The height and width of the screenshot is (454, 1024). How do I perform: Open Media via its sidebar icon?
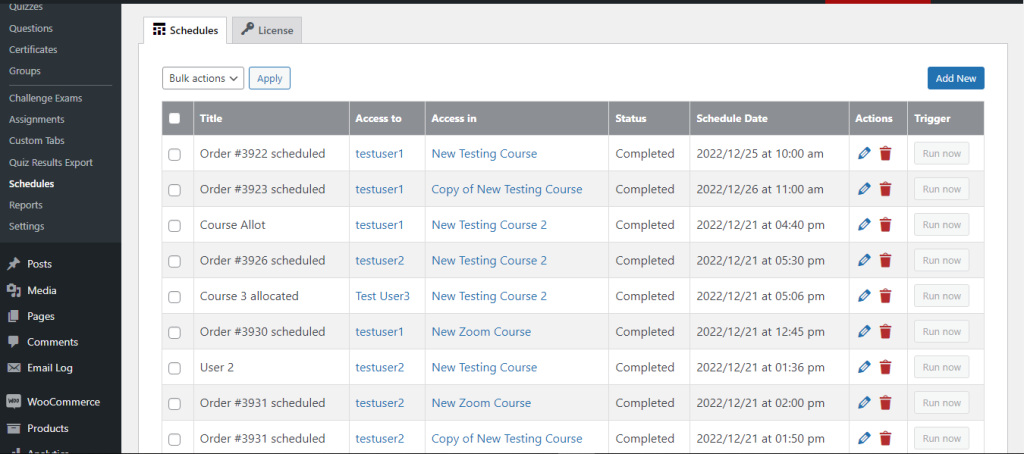click(13, 290)
